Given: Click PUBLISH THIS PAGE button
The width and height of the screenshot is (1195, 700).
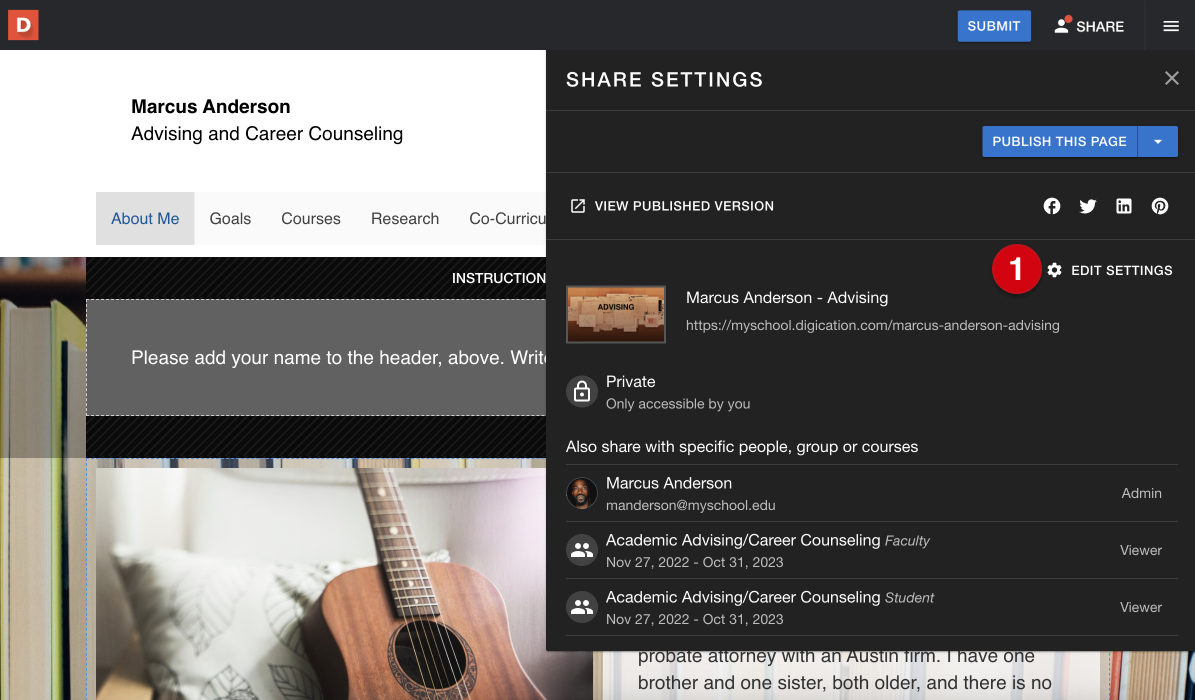Looking at the screenshot, I should coord(1059,142).
